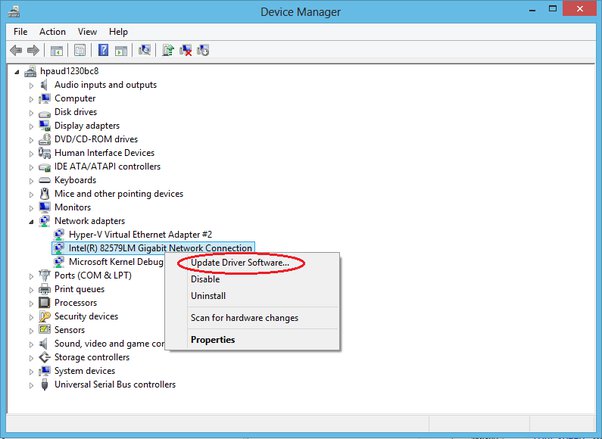Click the Forward arrow toolbar icon
The image size is (602, 439).
click(33, 50)
